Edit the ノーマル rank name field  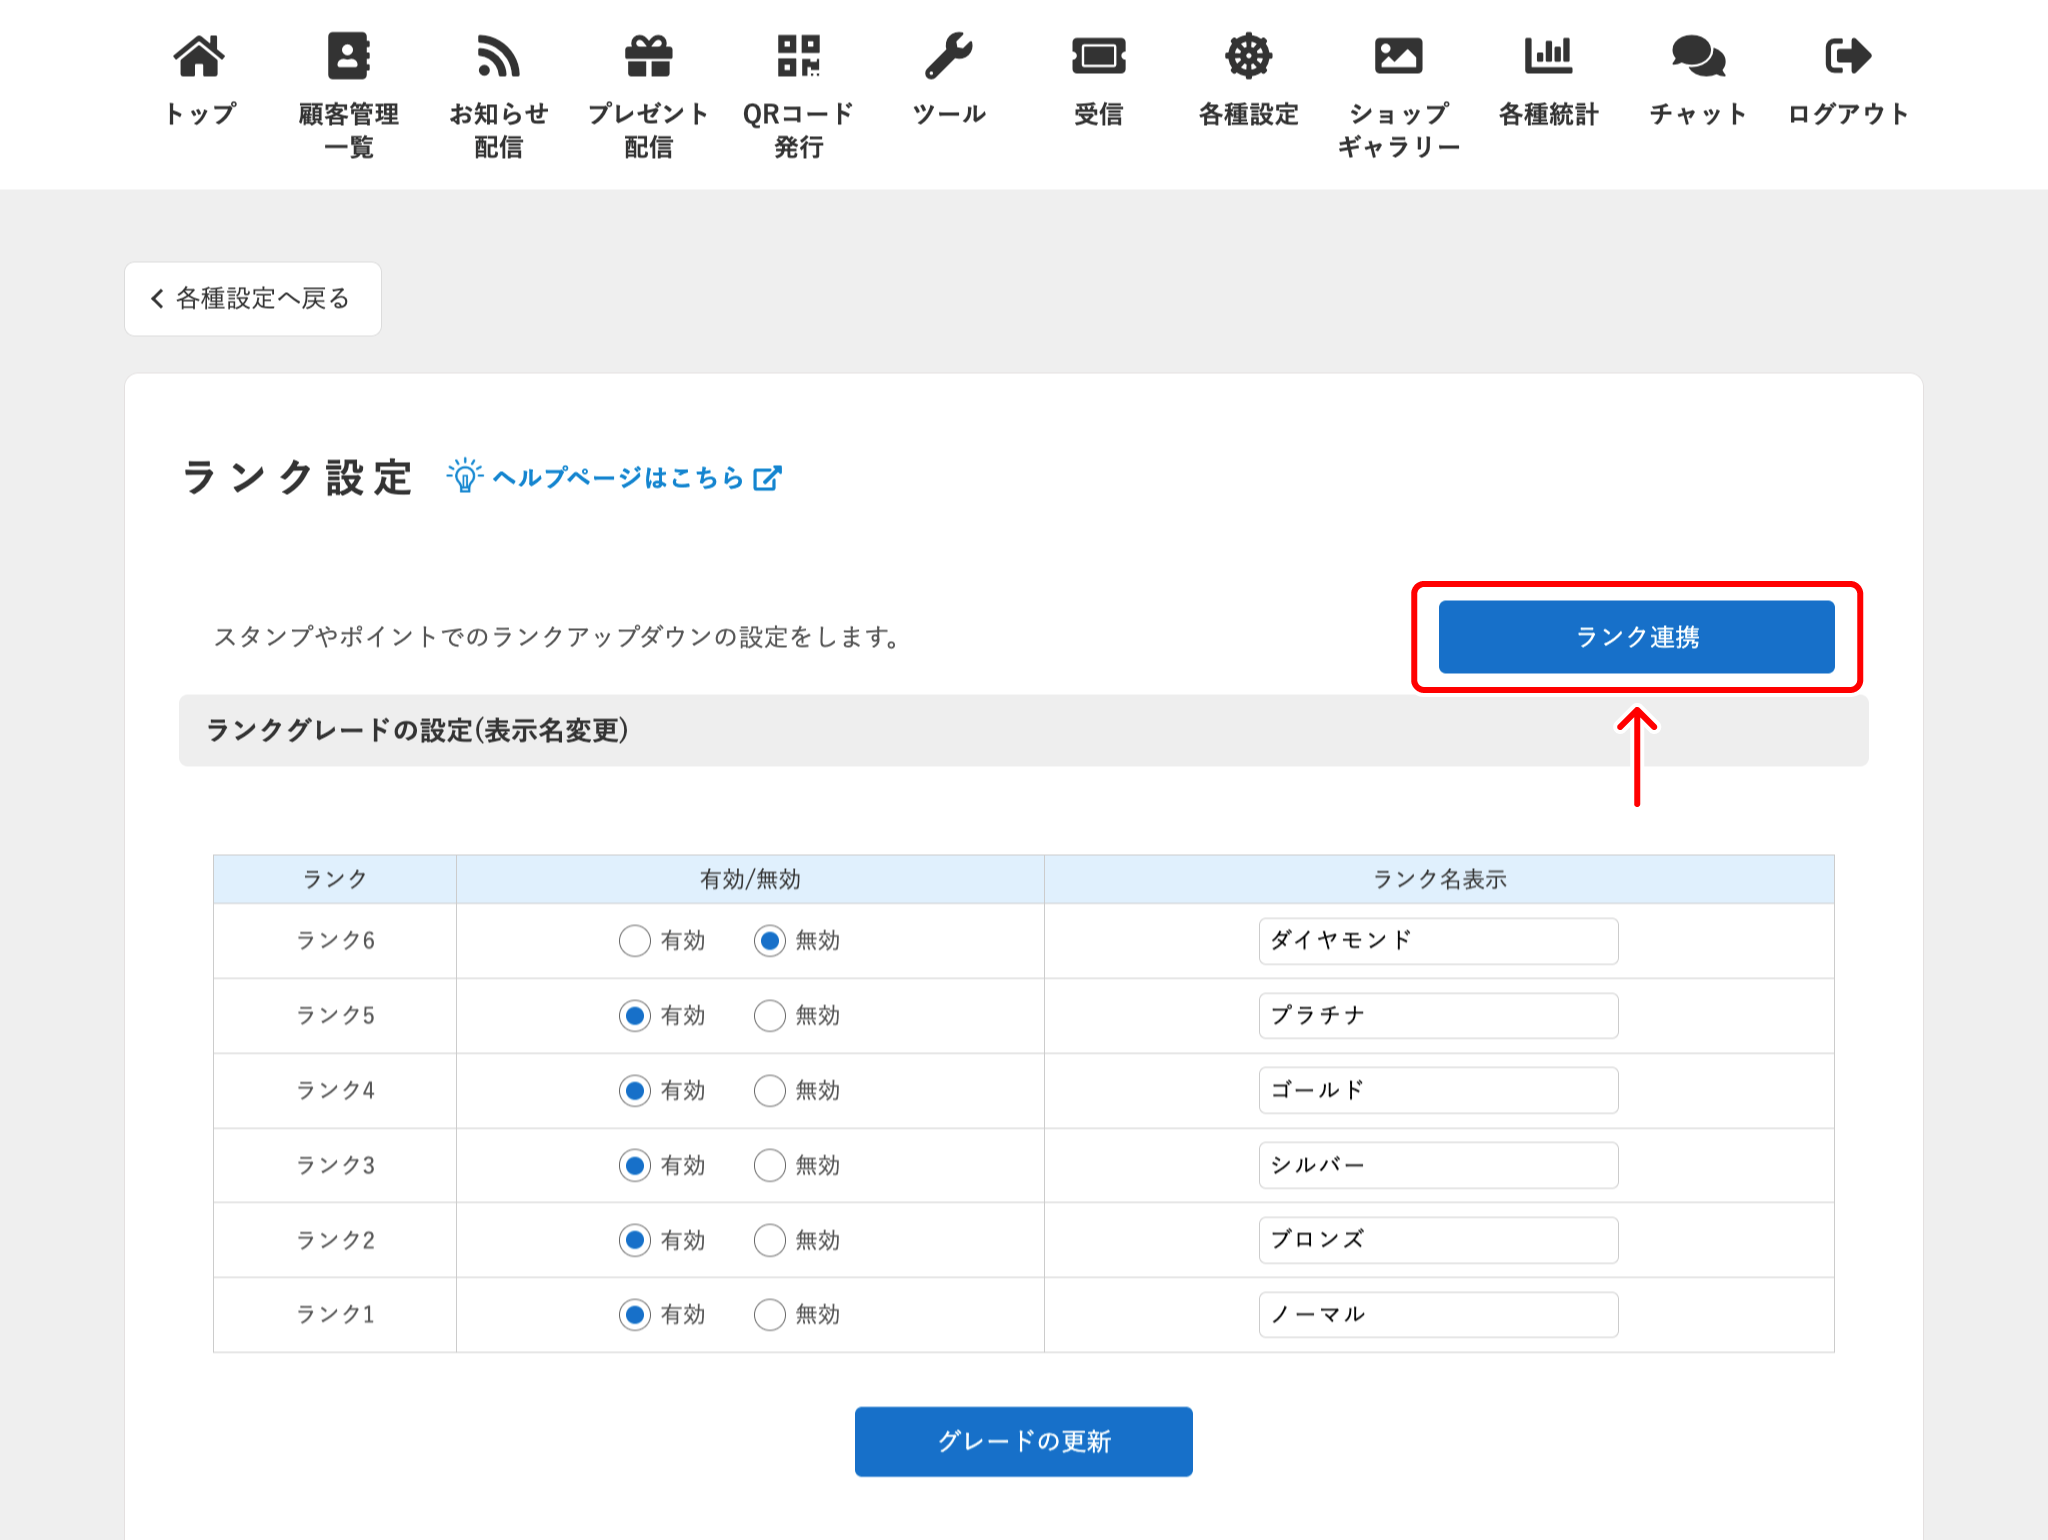pos(1438,1315)
